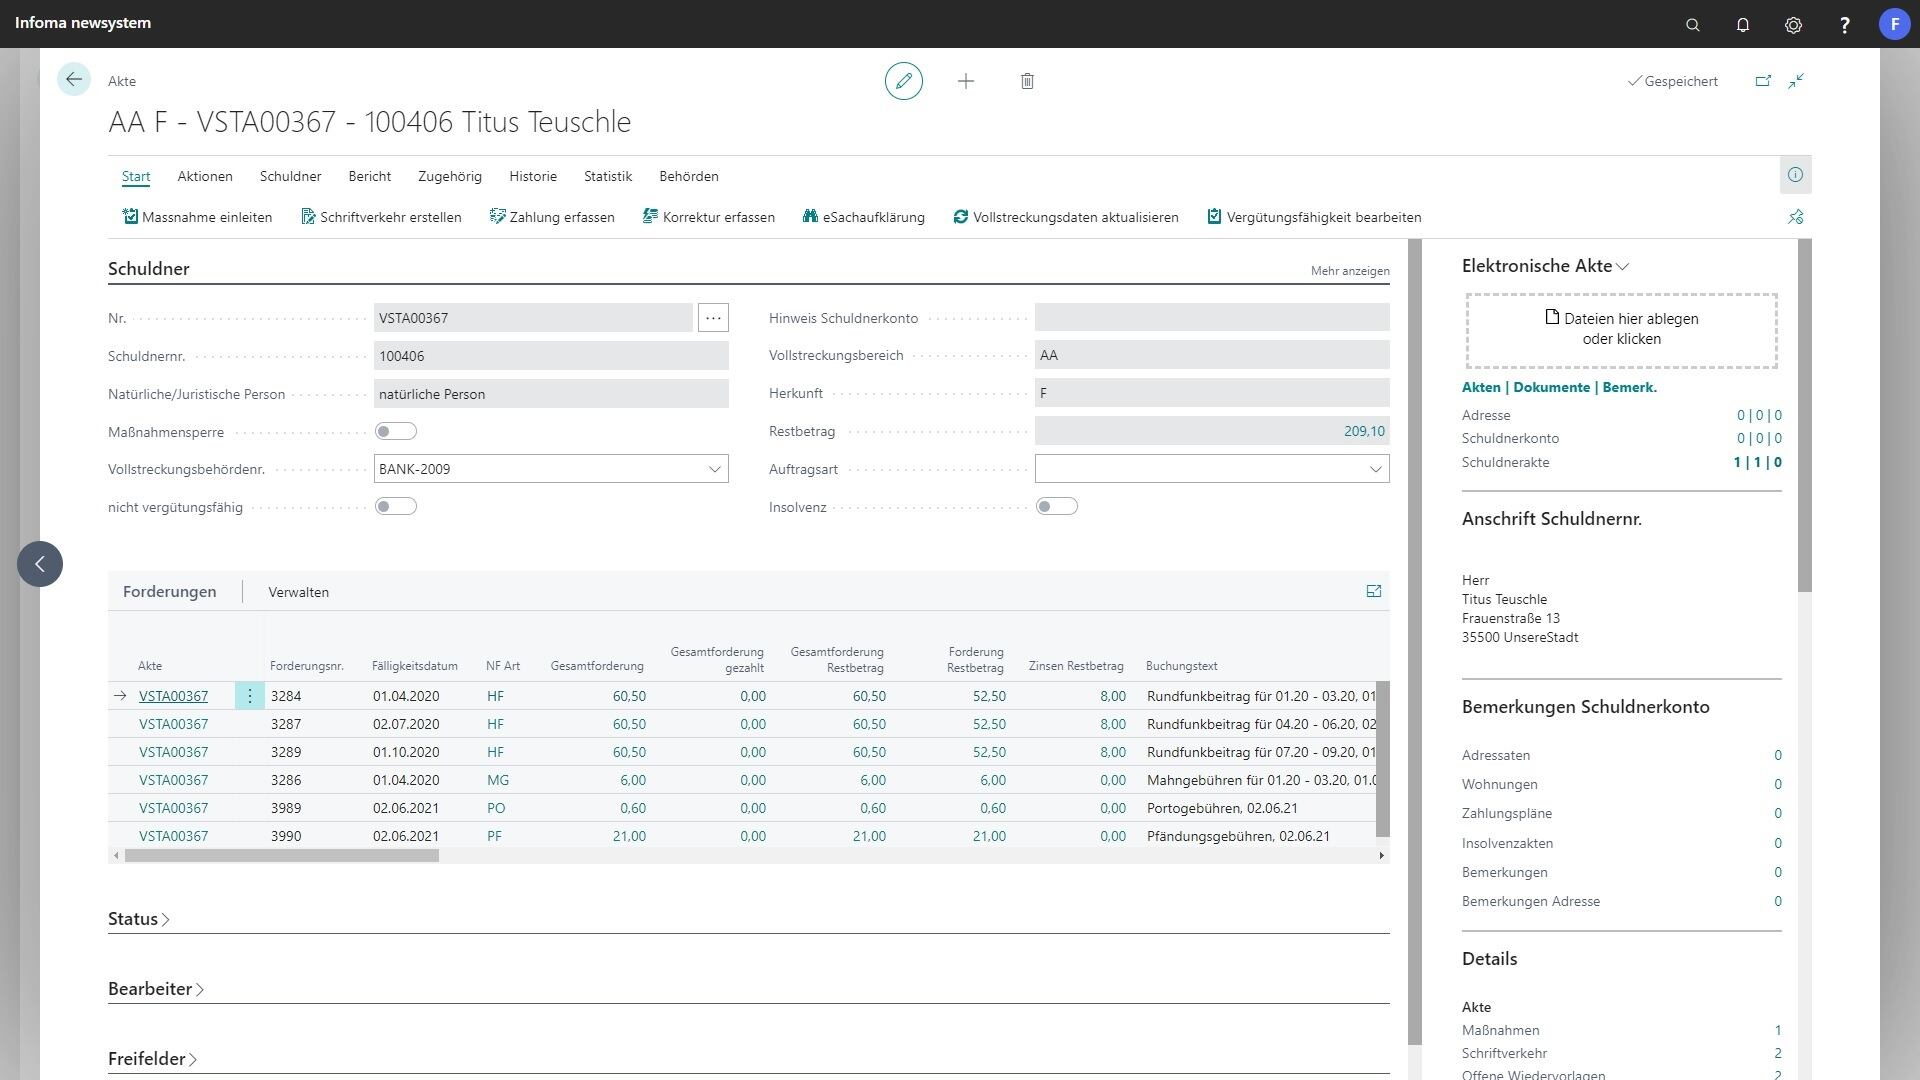Click the trash delete icon

click(x=1027, y=81)
